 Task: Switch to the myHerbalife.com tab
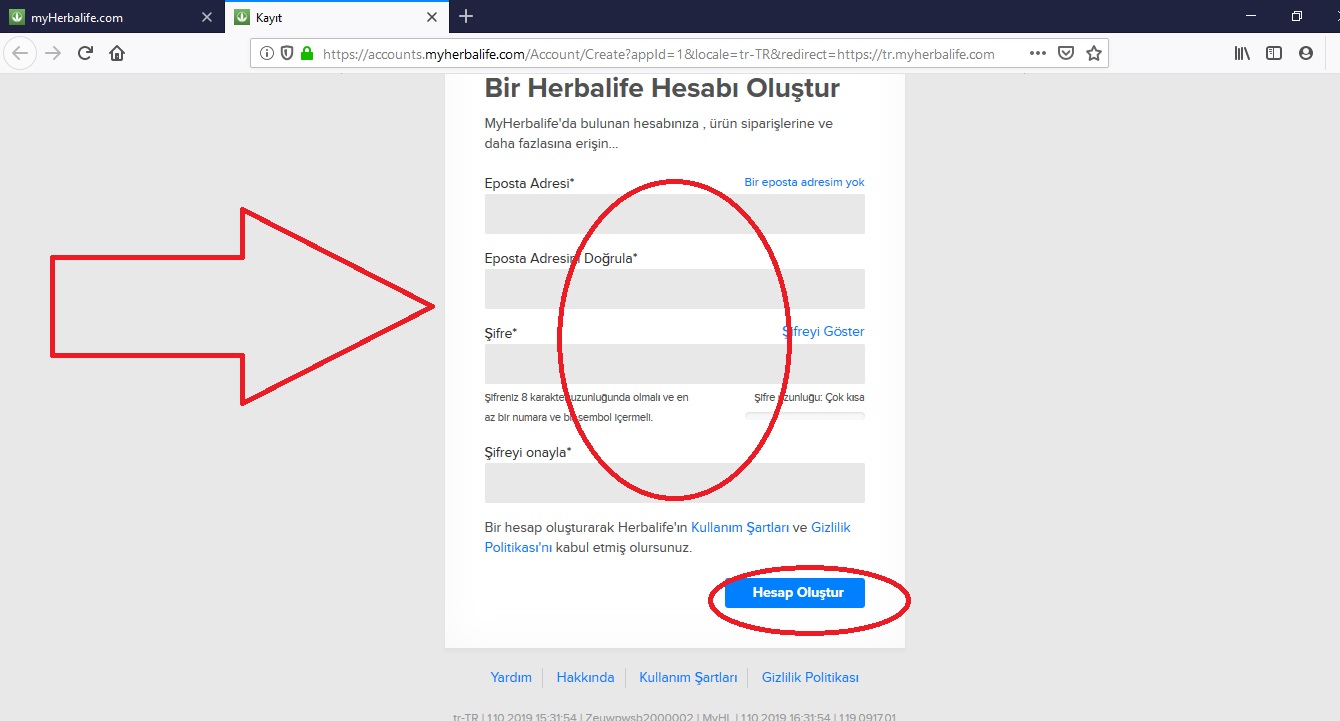coord(110,17)
